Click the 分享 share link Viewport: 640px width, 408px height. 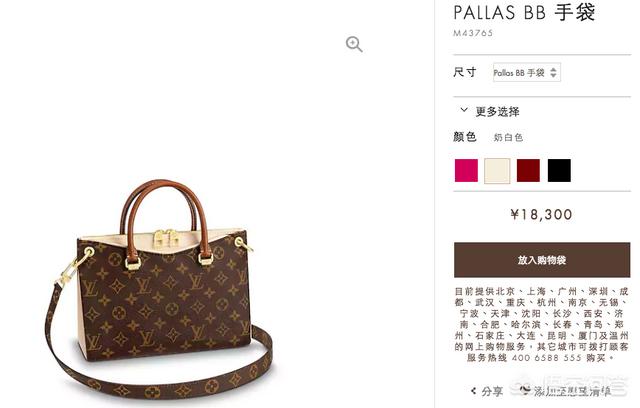(x=492, y=391)
